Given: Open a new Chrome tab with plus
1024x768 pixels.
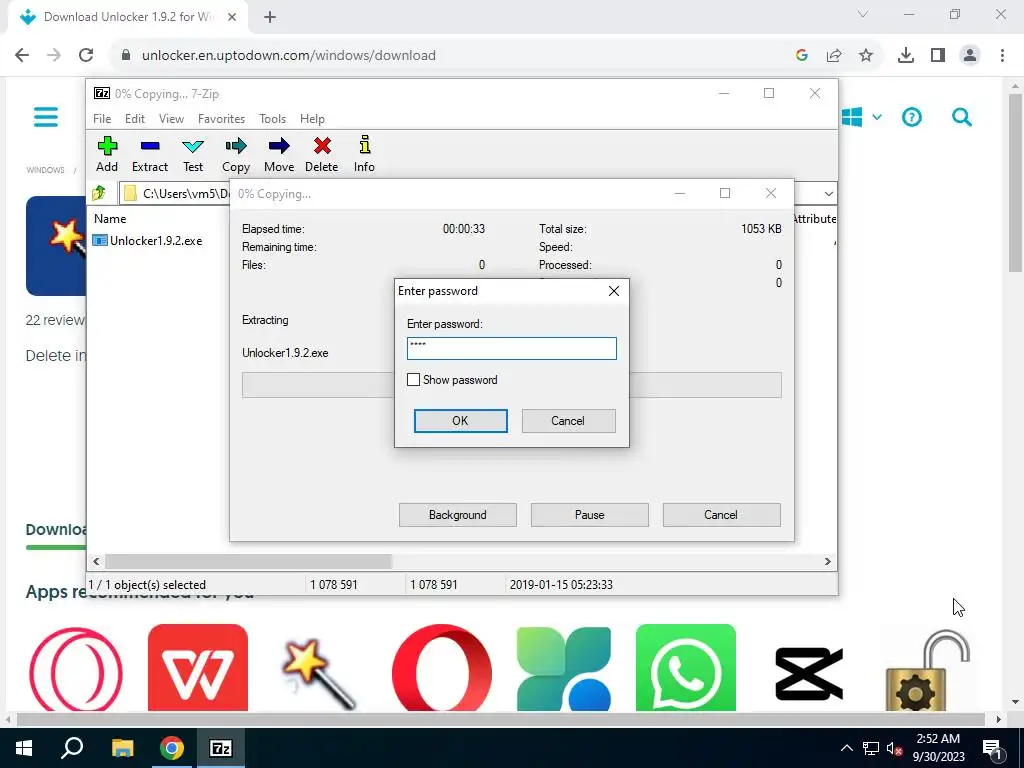Looking at the screenshot, I should [x=270, y=17].
